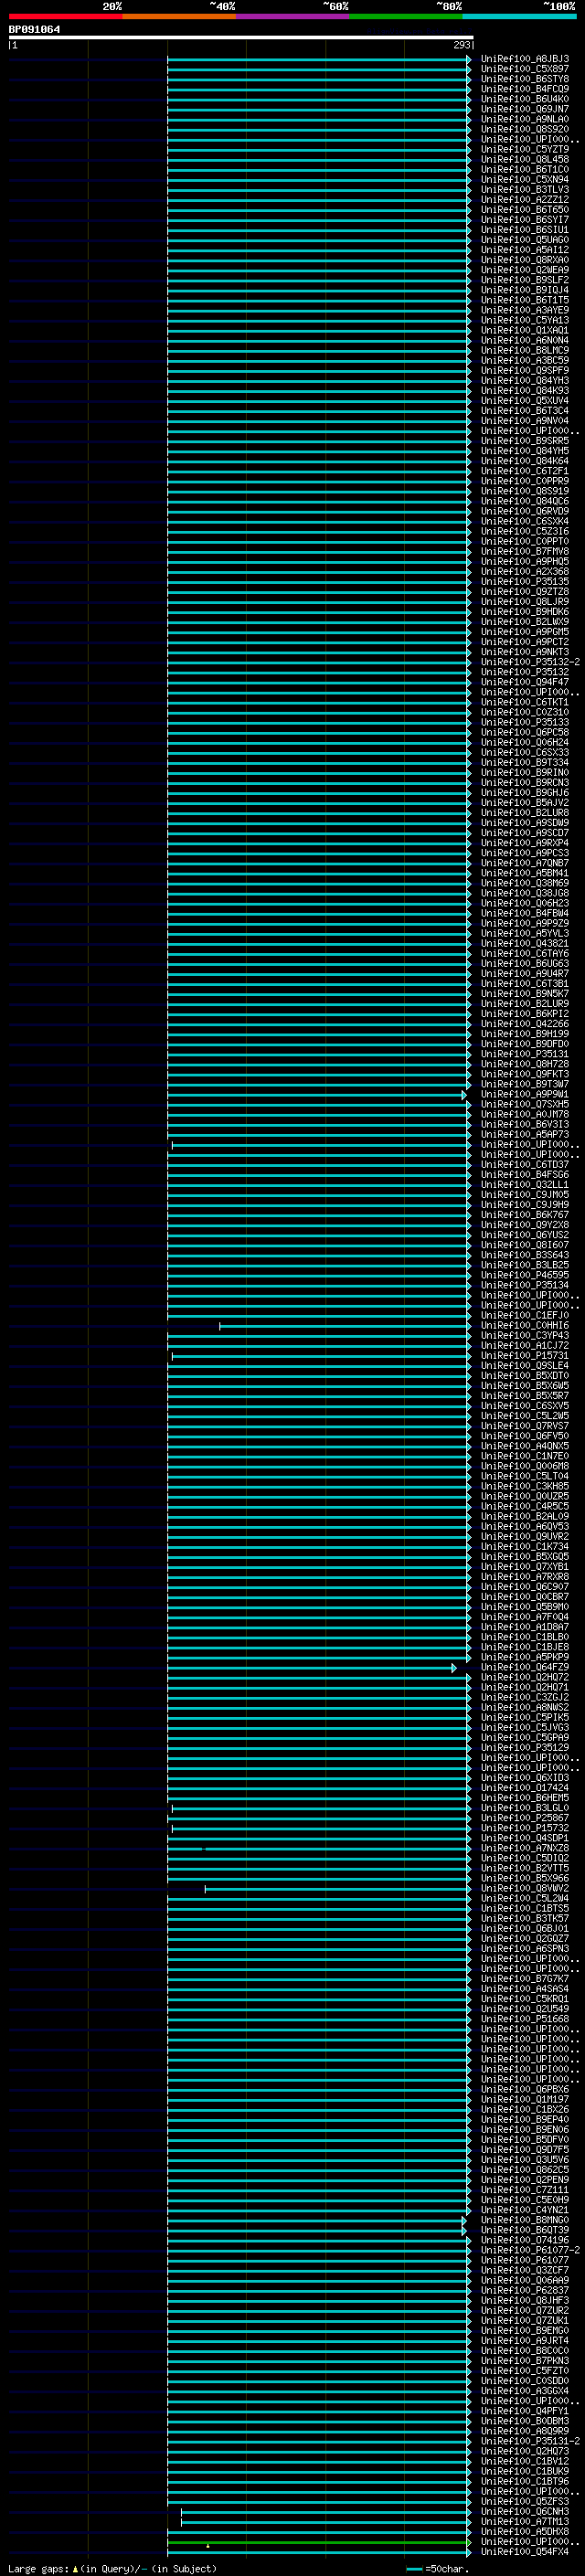Select label UniRef100_A2ZZ12
Screen dimensions: 585x2576
click(x=525, y=199)
